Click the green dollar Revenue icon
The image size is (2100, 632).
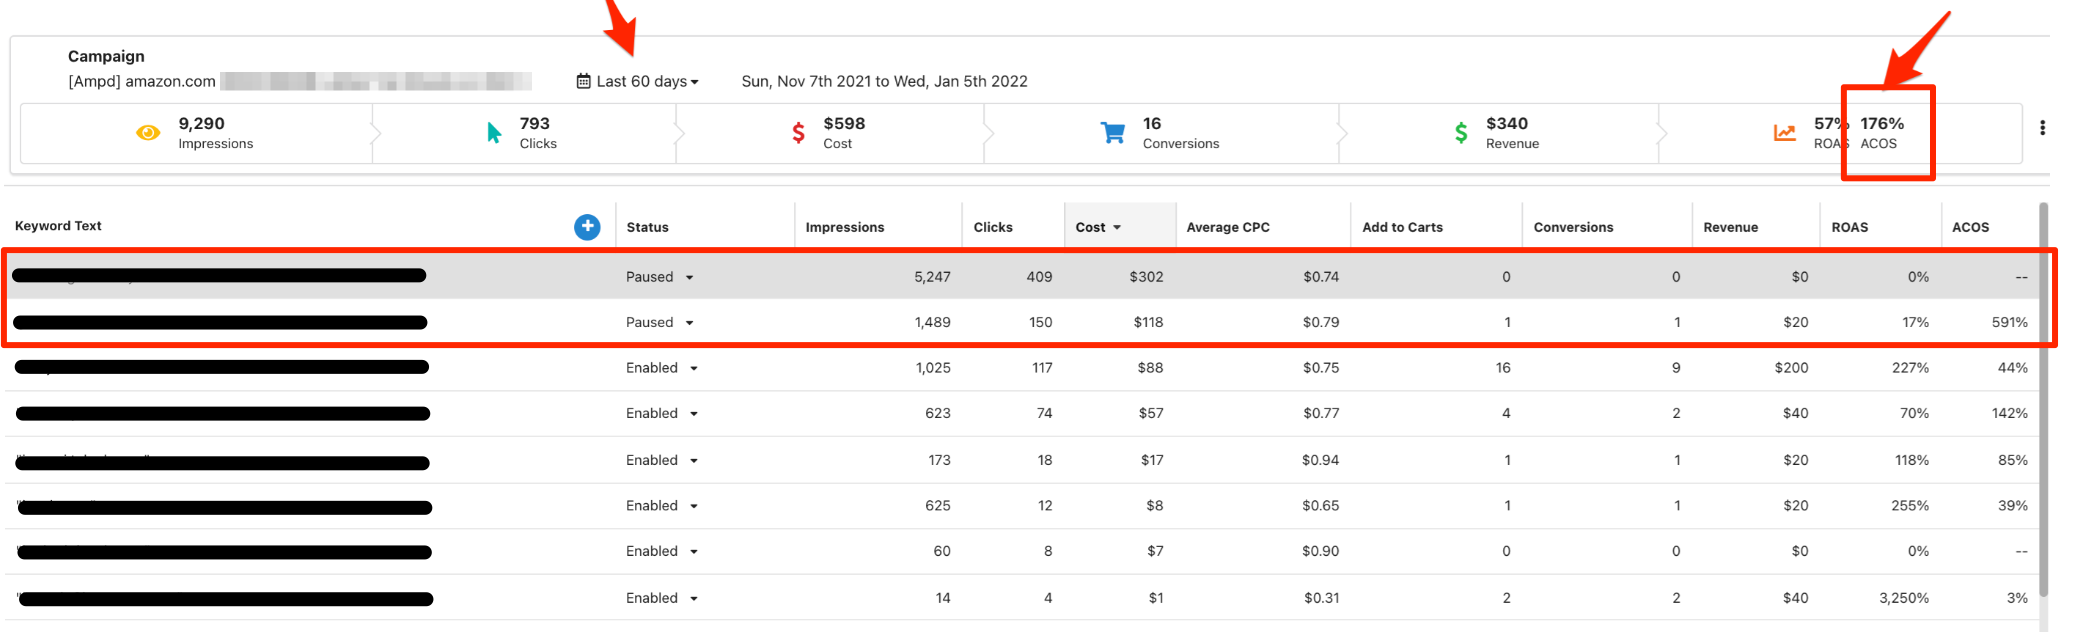coord(1461,133)
